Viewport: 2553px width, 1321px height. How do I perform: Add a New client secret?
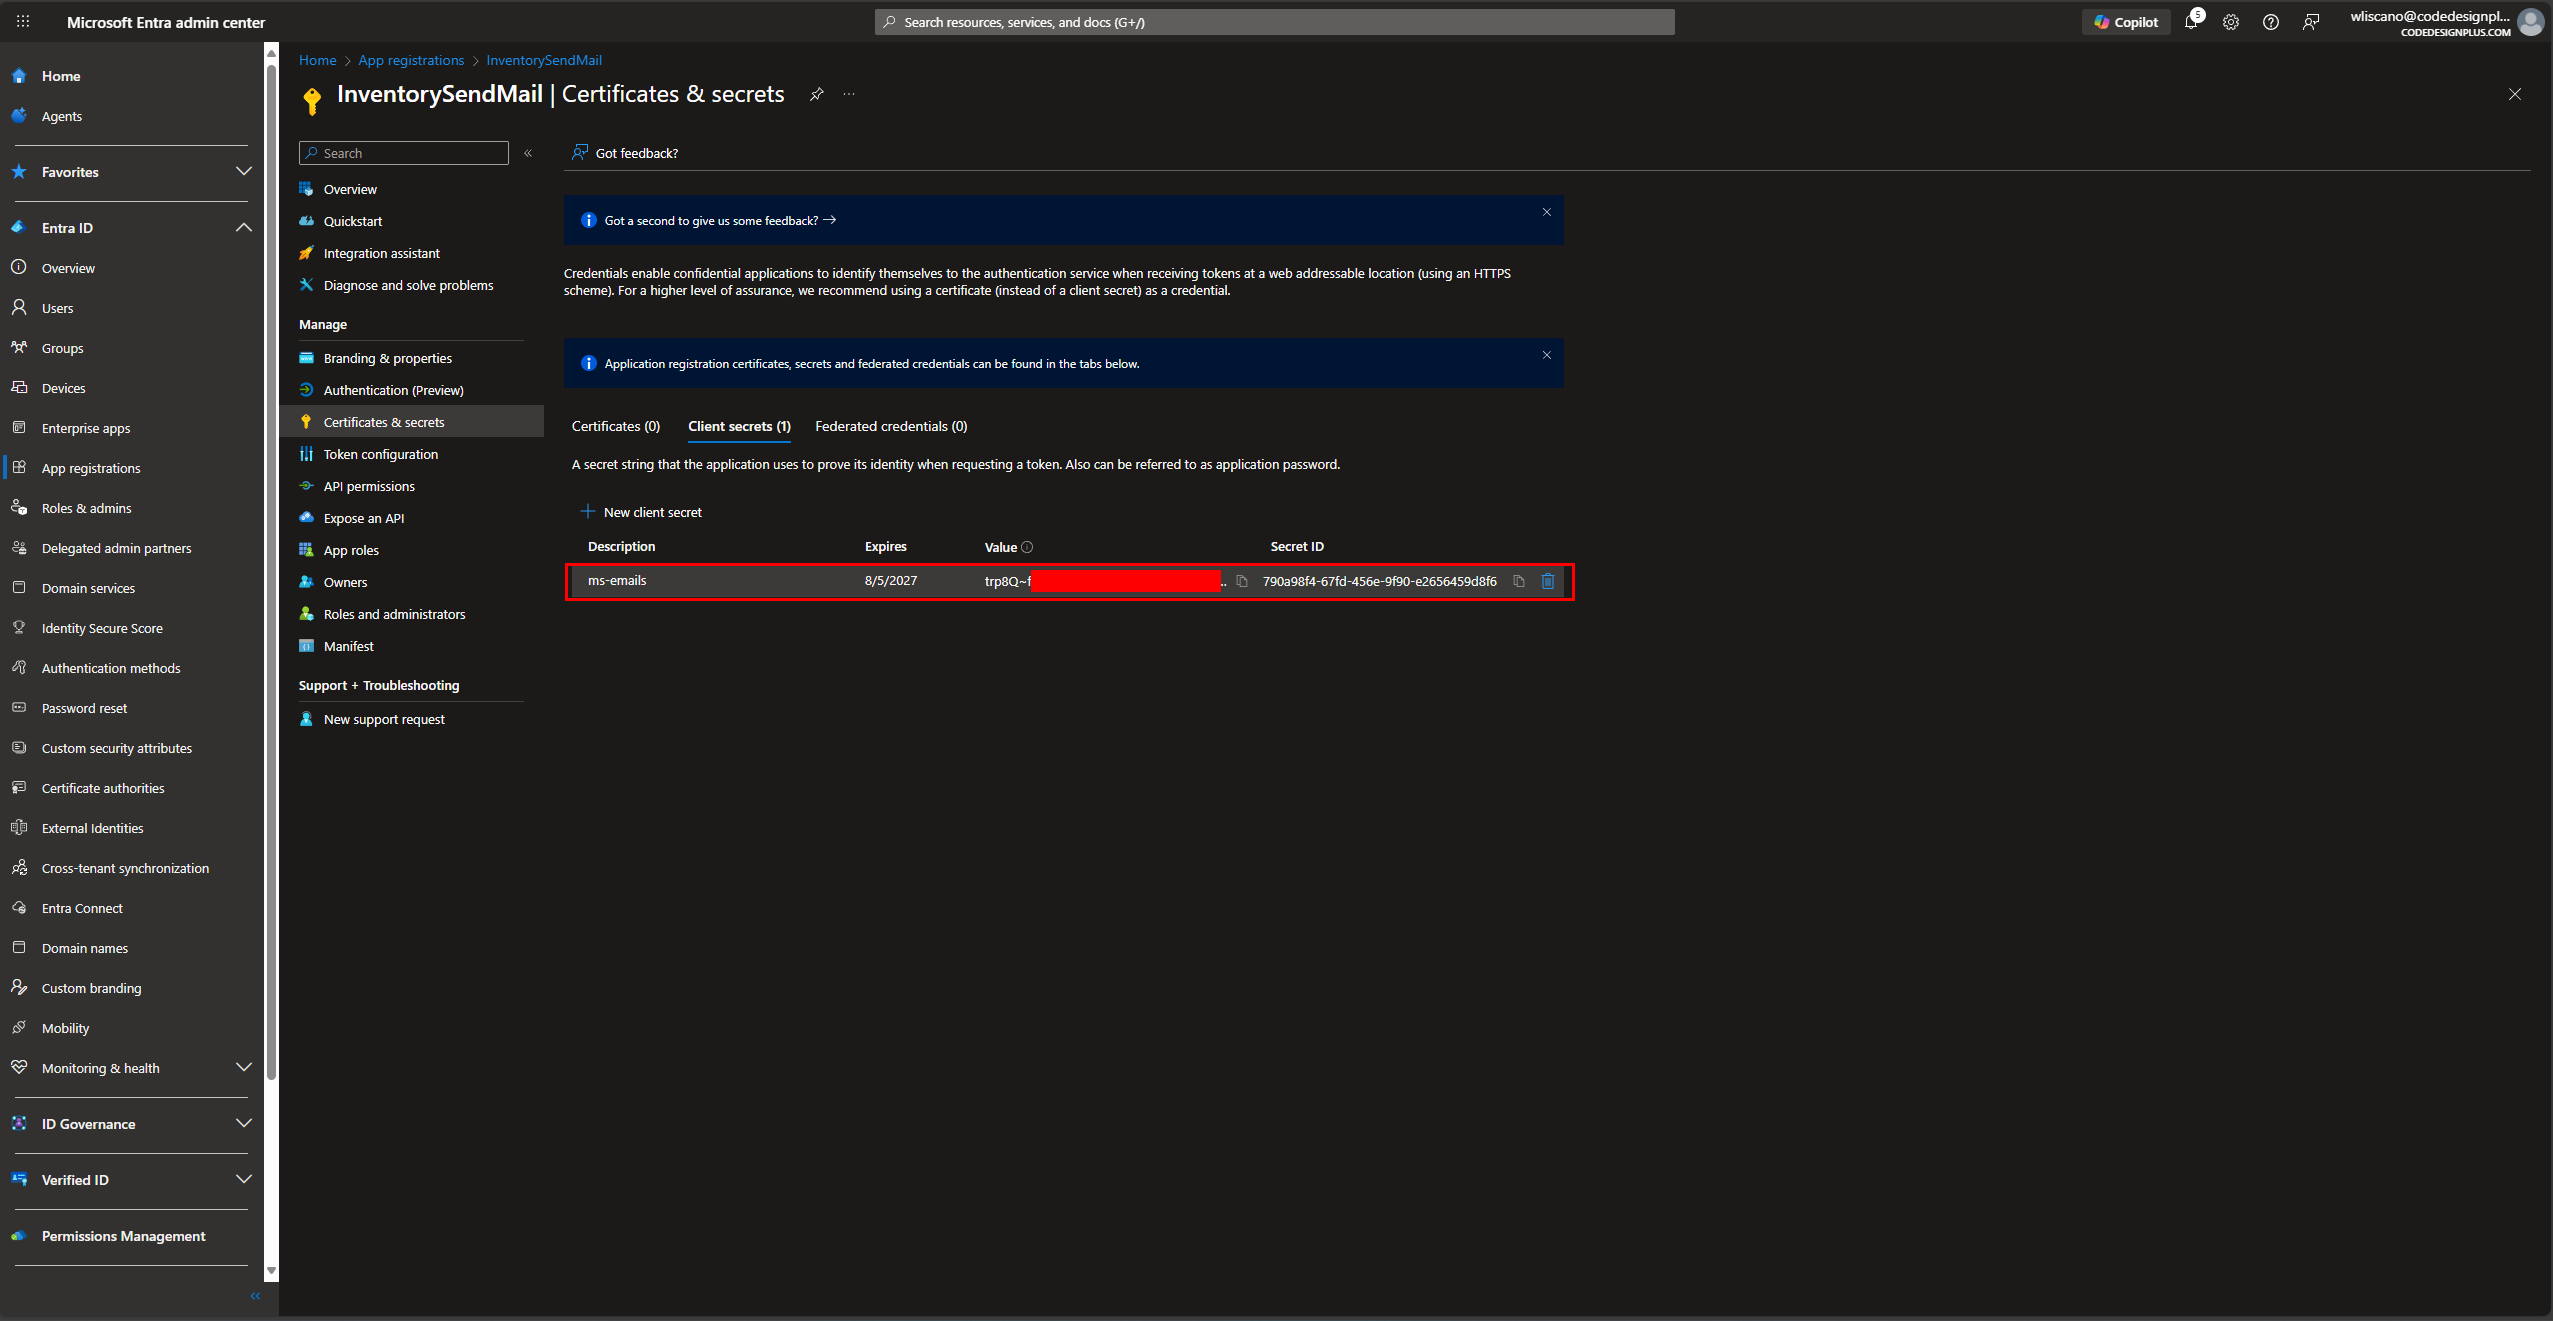click(x=641, y=512)
